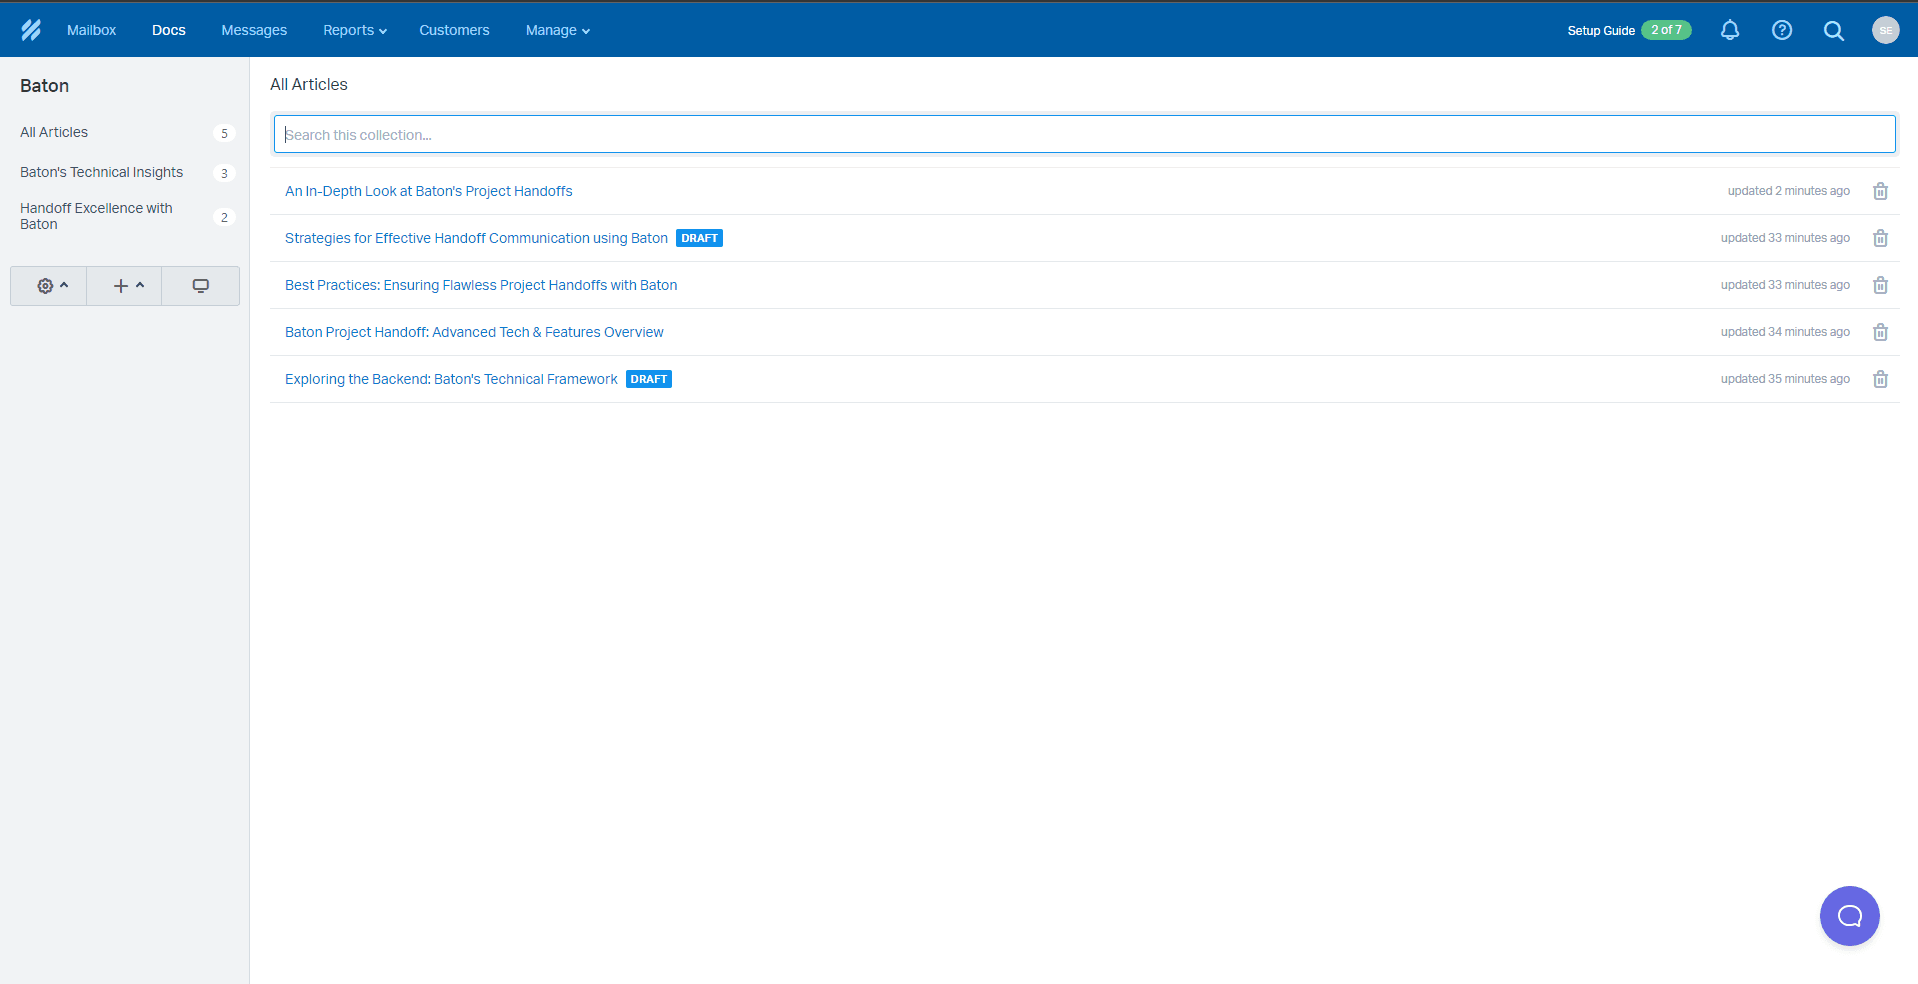Image resolution: width=1918 pixels, height=984 pixels.
Task: Click the 'All Articles' page heading
Action: pos(309,85)
